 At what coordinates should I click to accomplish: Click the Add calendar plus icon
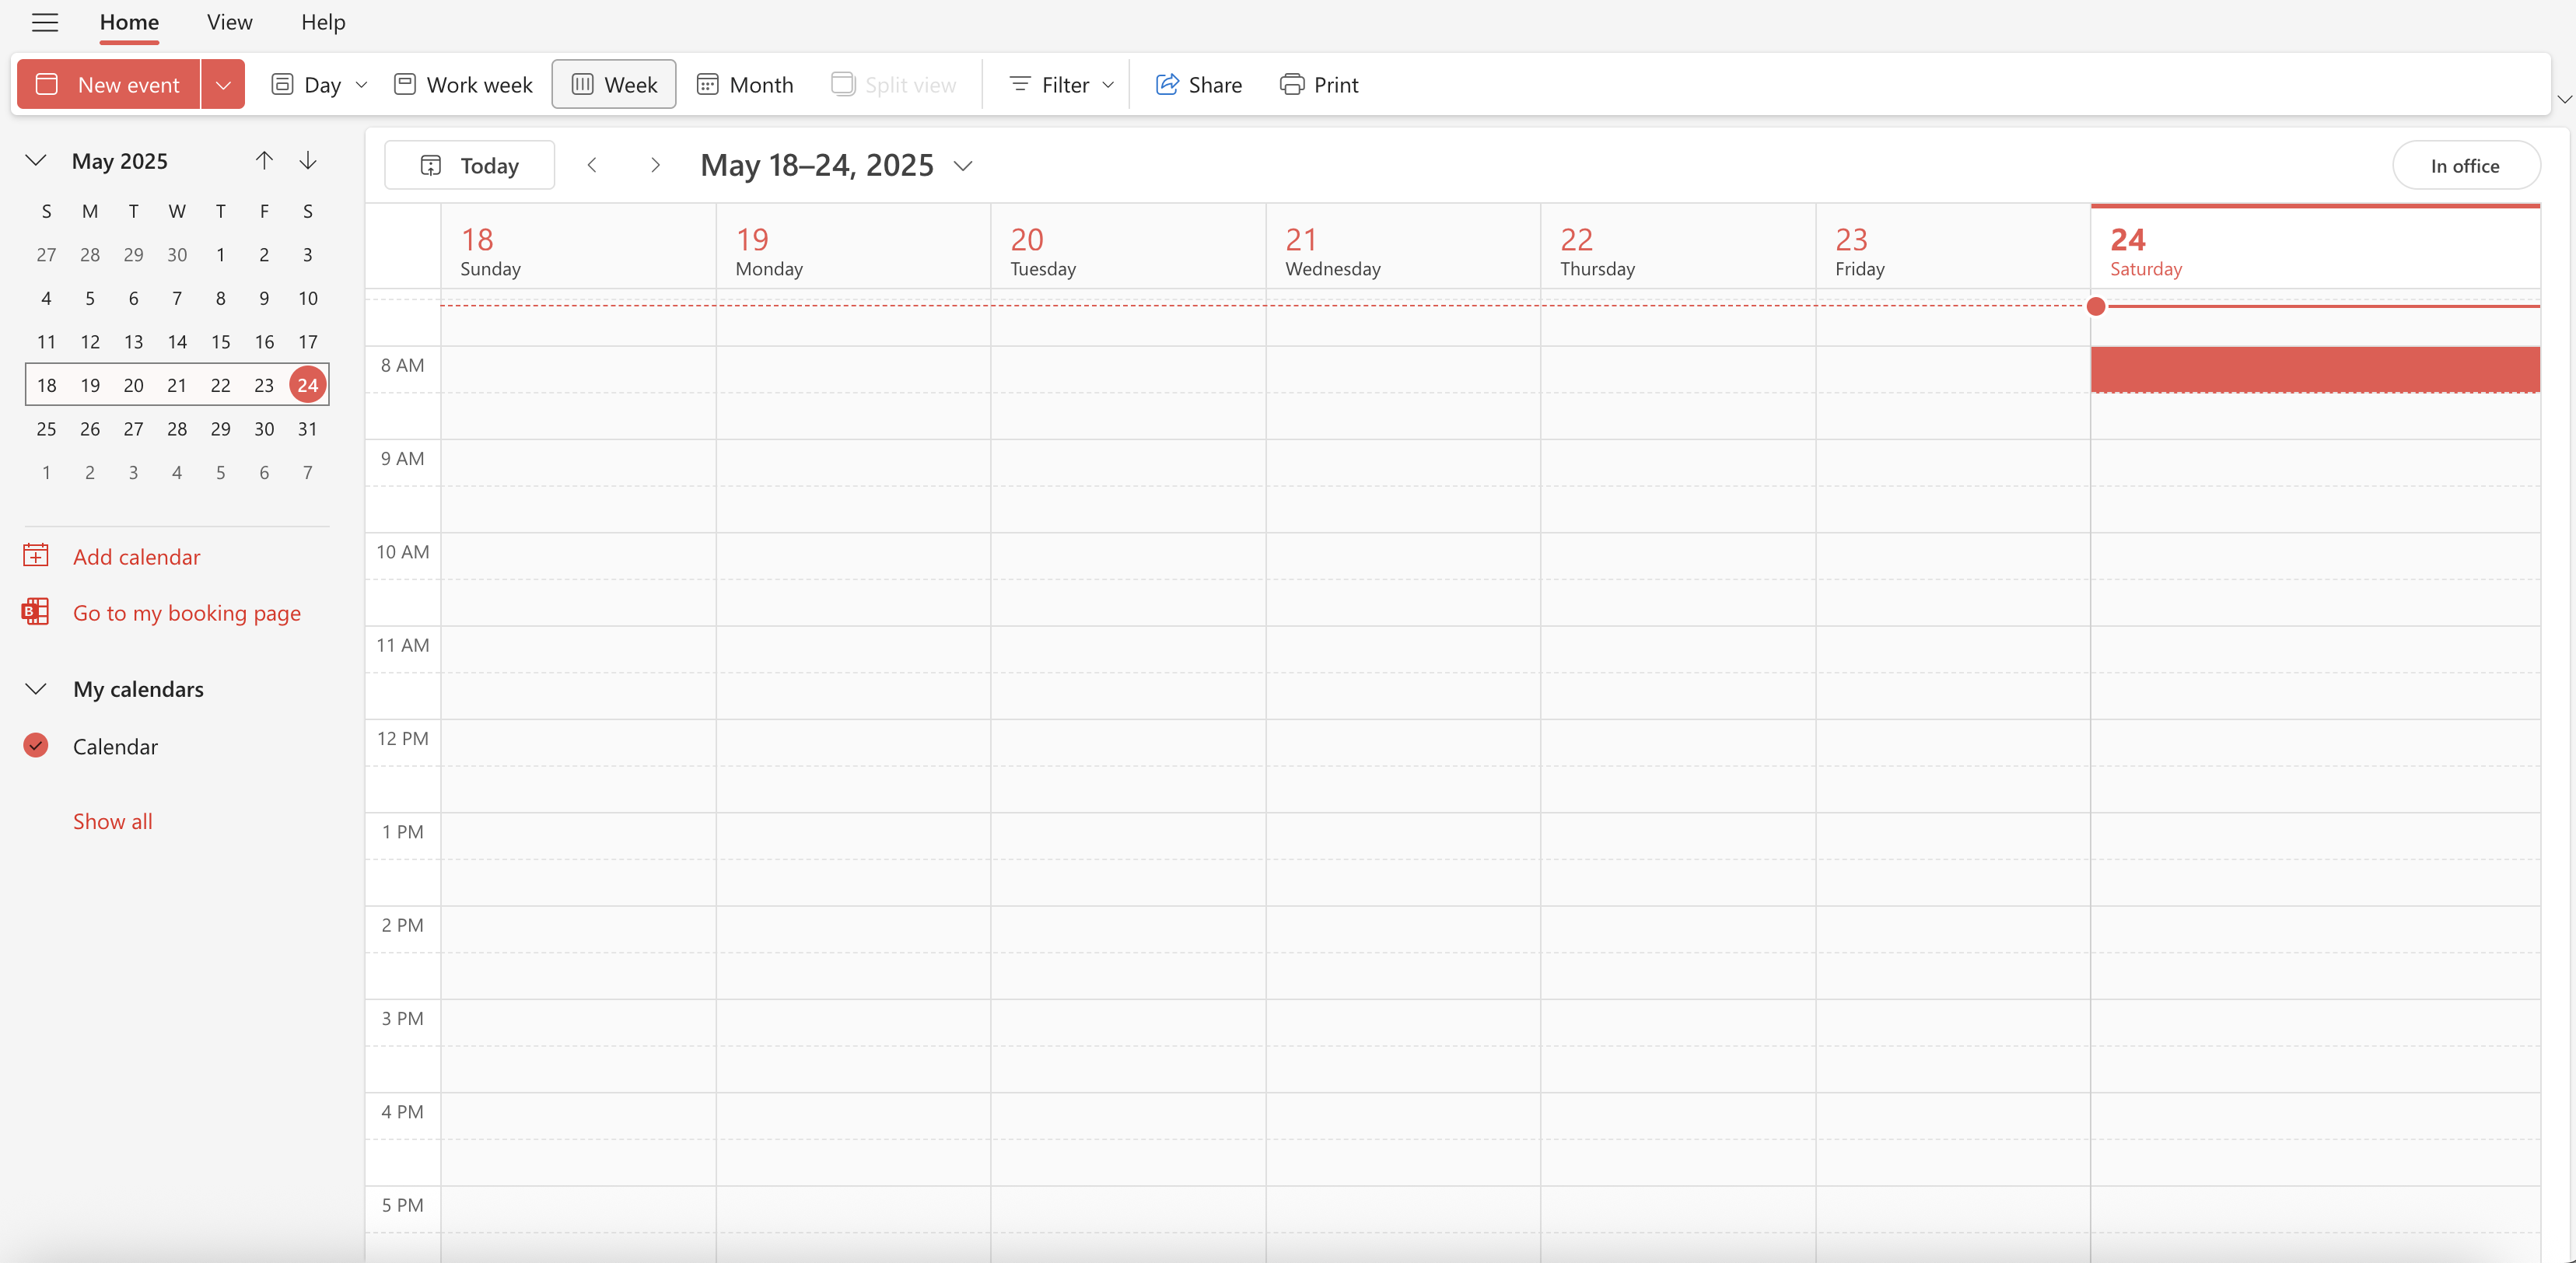pyautogui.click(x=36, y=555)
